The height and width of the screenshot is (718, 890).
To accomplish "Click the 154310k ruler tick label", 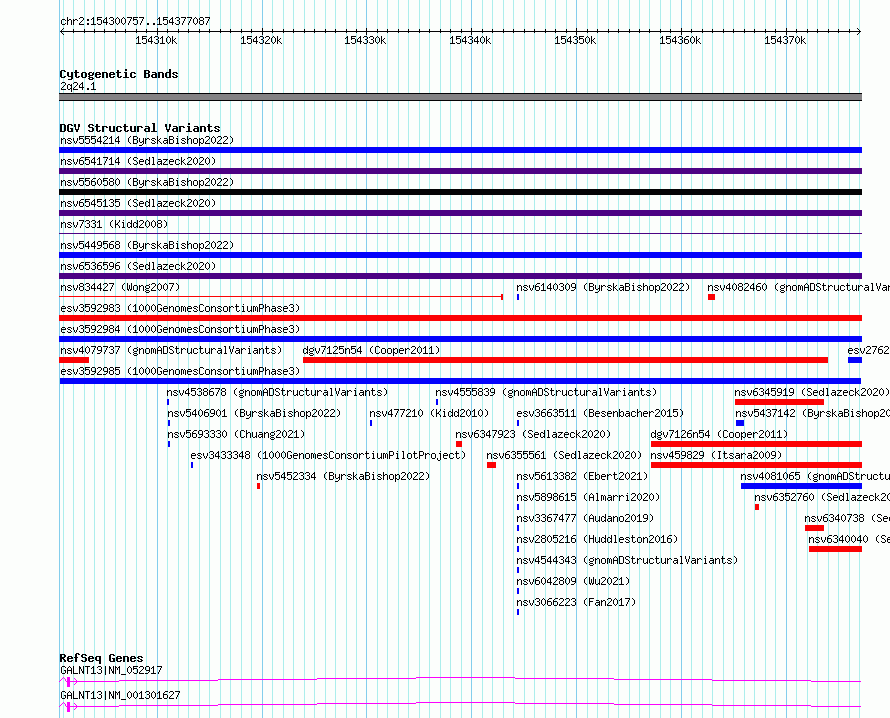I will coord(156,40).
